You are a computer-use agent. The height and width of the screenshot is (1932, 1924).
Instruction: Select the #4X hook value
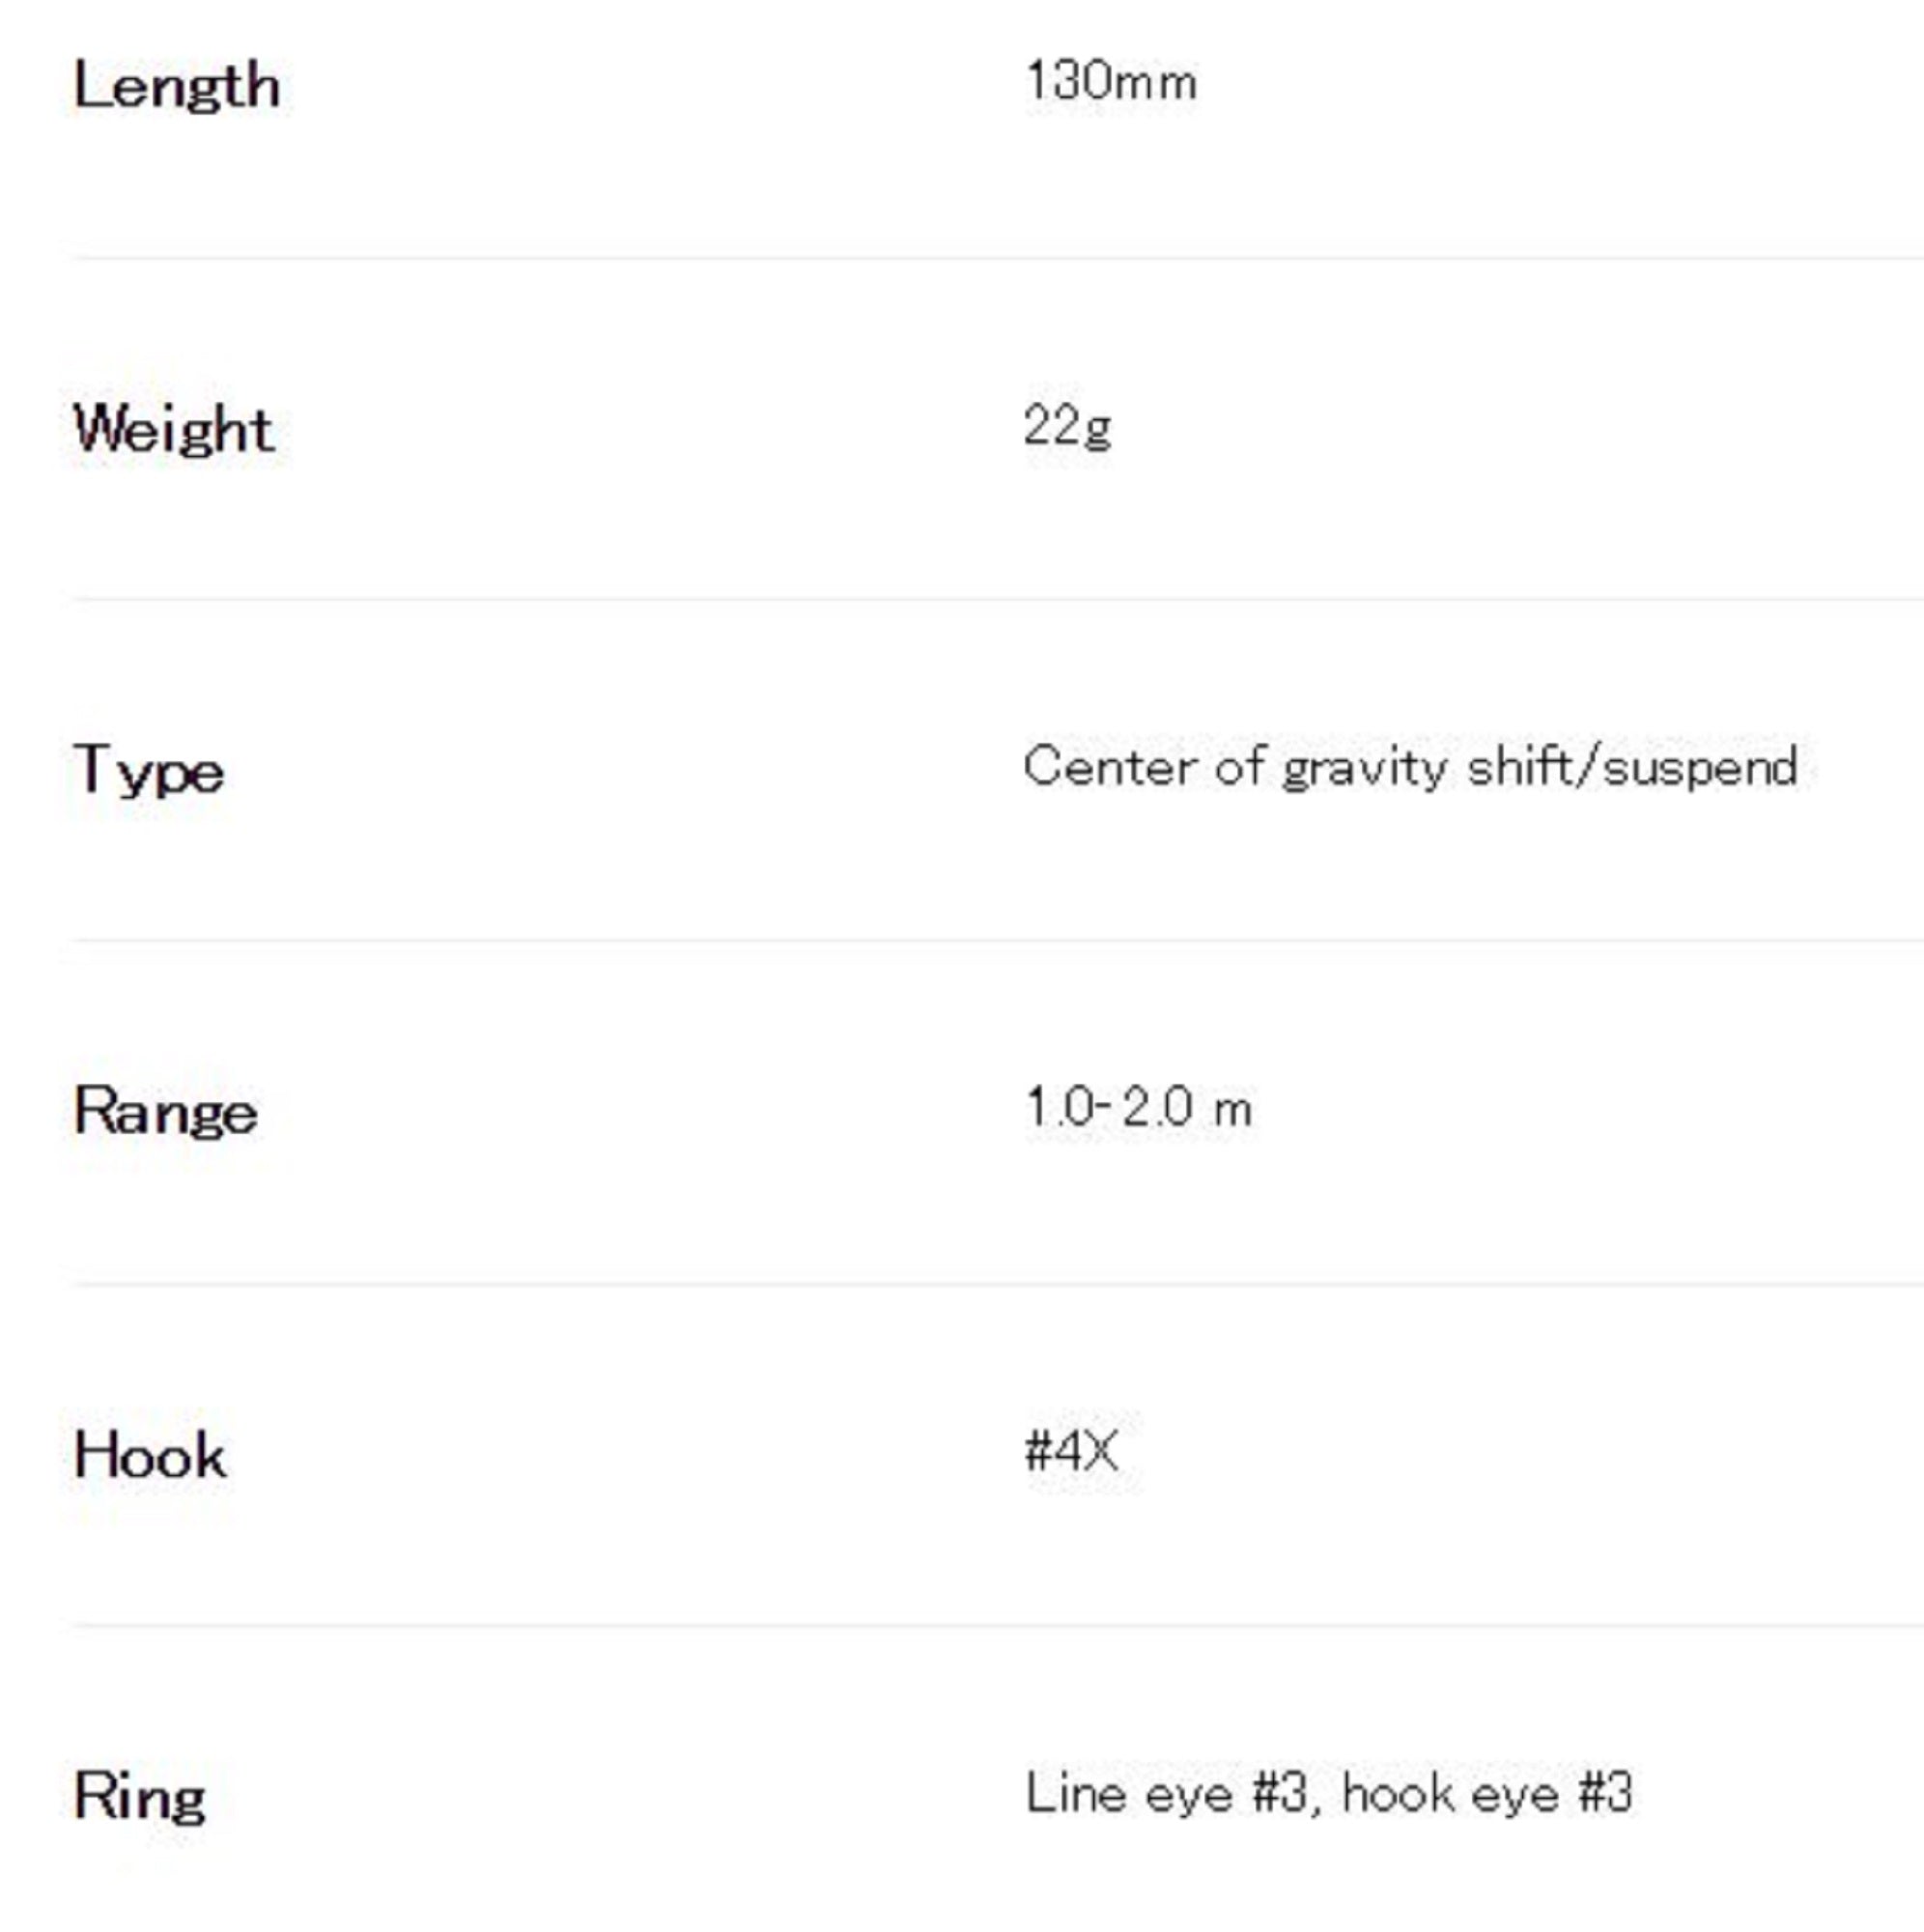(x=1071, y=1451)
